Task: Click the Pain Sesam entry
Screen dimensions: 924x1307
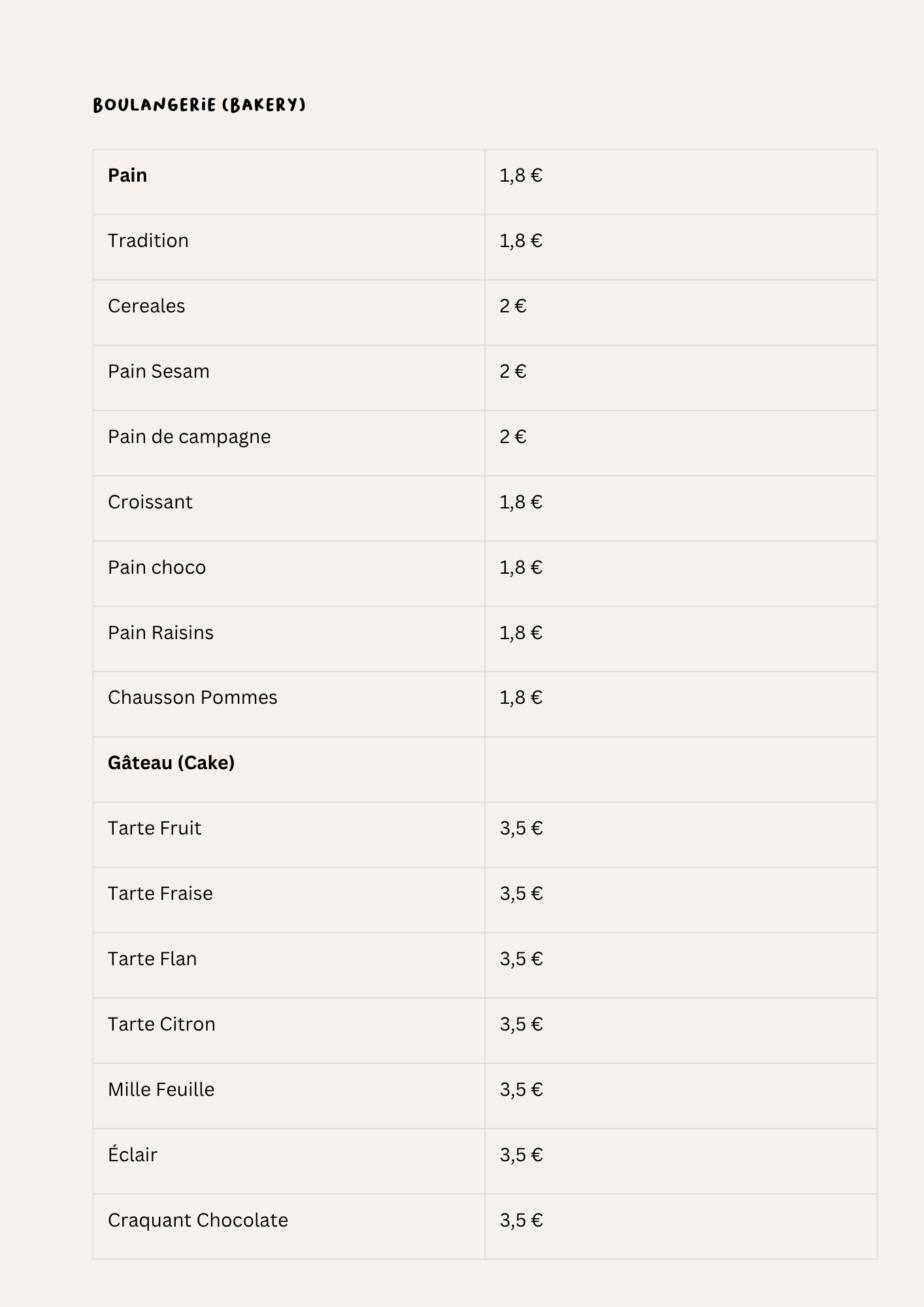Action: point(159,372)
